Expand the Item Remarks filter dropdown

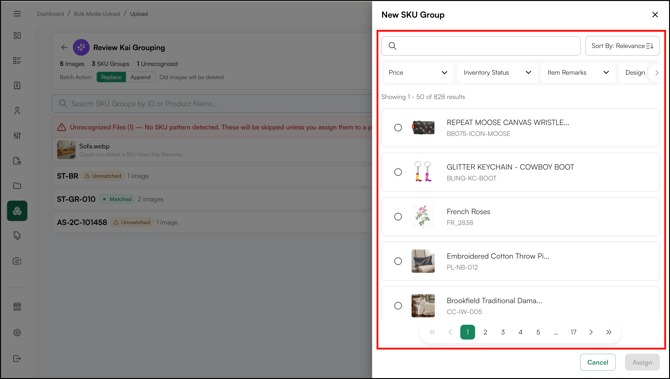(578, 73)
